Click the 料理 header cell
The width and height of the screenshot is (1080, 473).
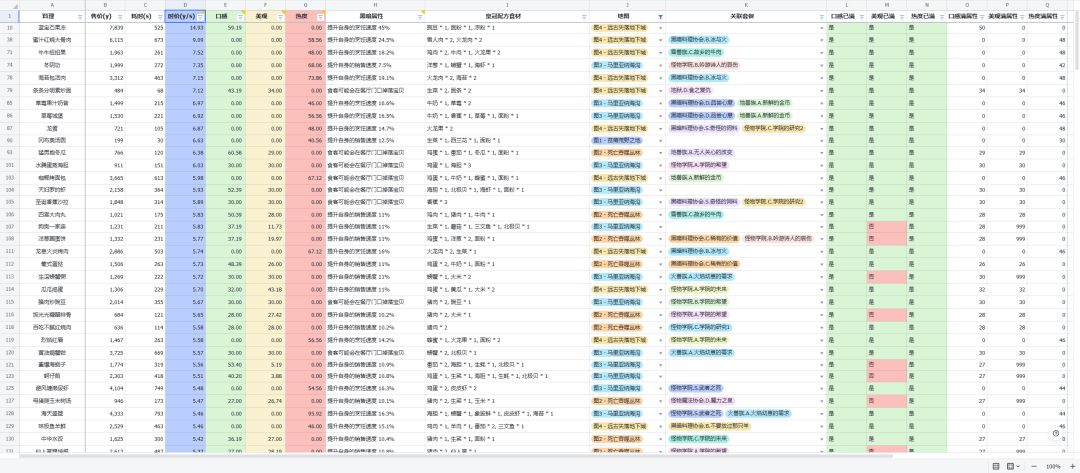[x=52, y=16]
